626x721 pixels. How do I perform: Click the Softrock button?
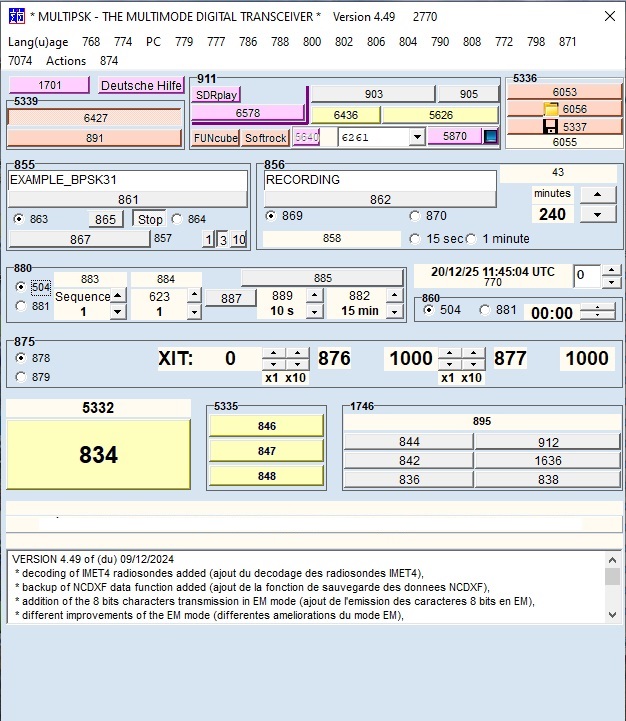pos(265,138)
